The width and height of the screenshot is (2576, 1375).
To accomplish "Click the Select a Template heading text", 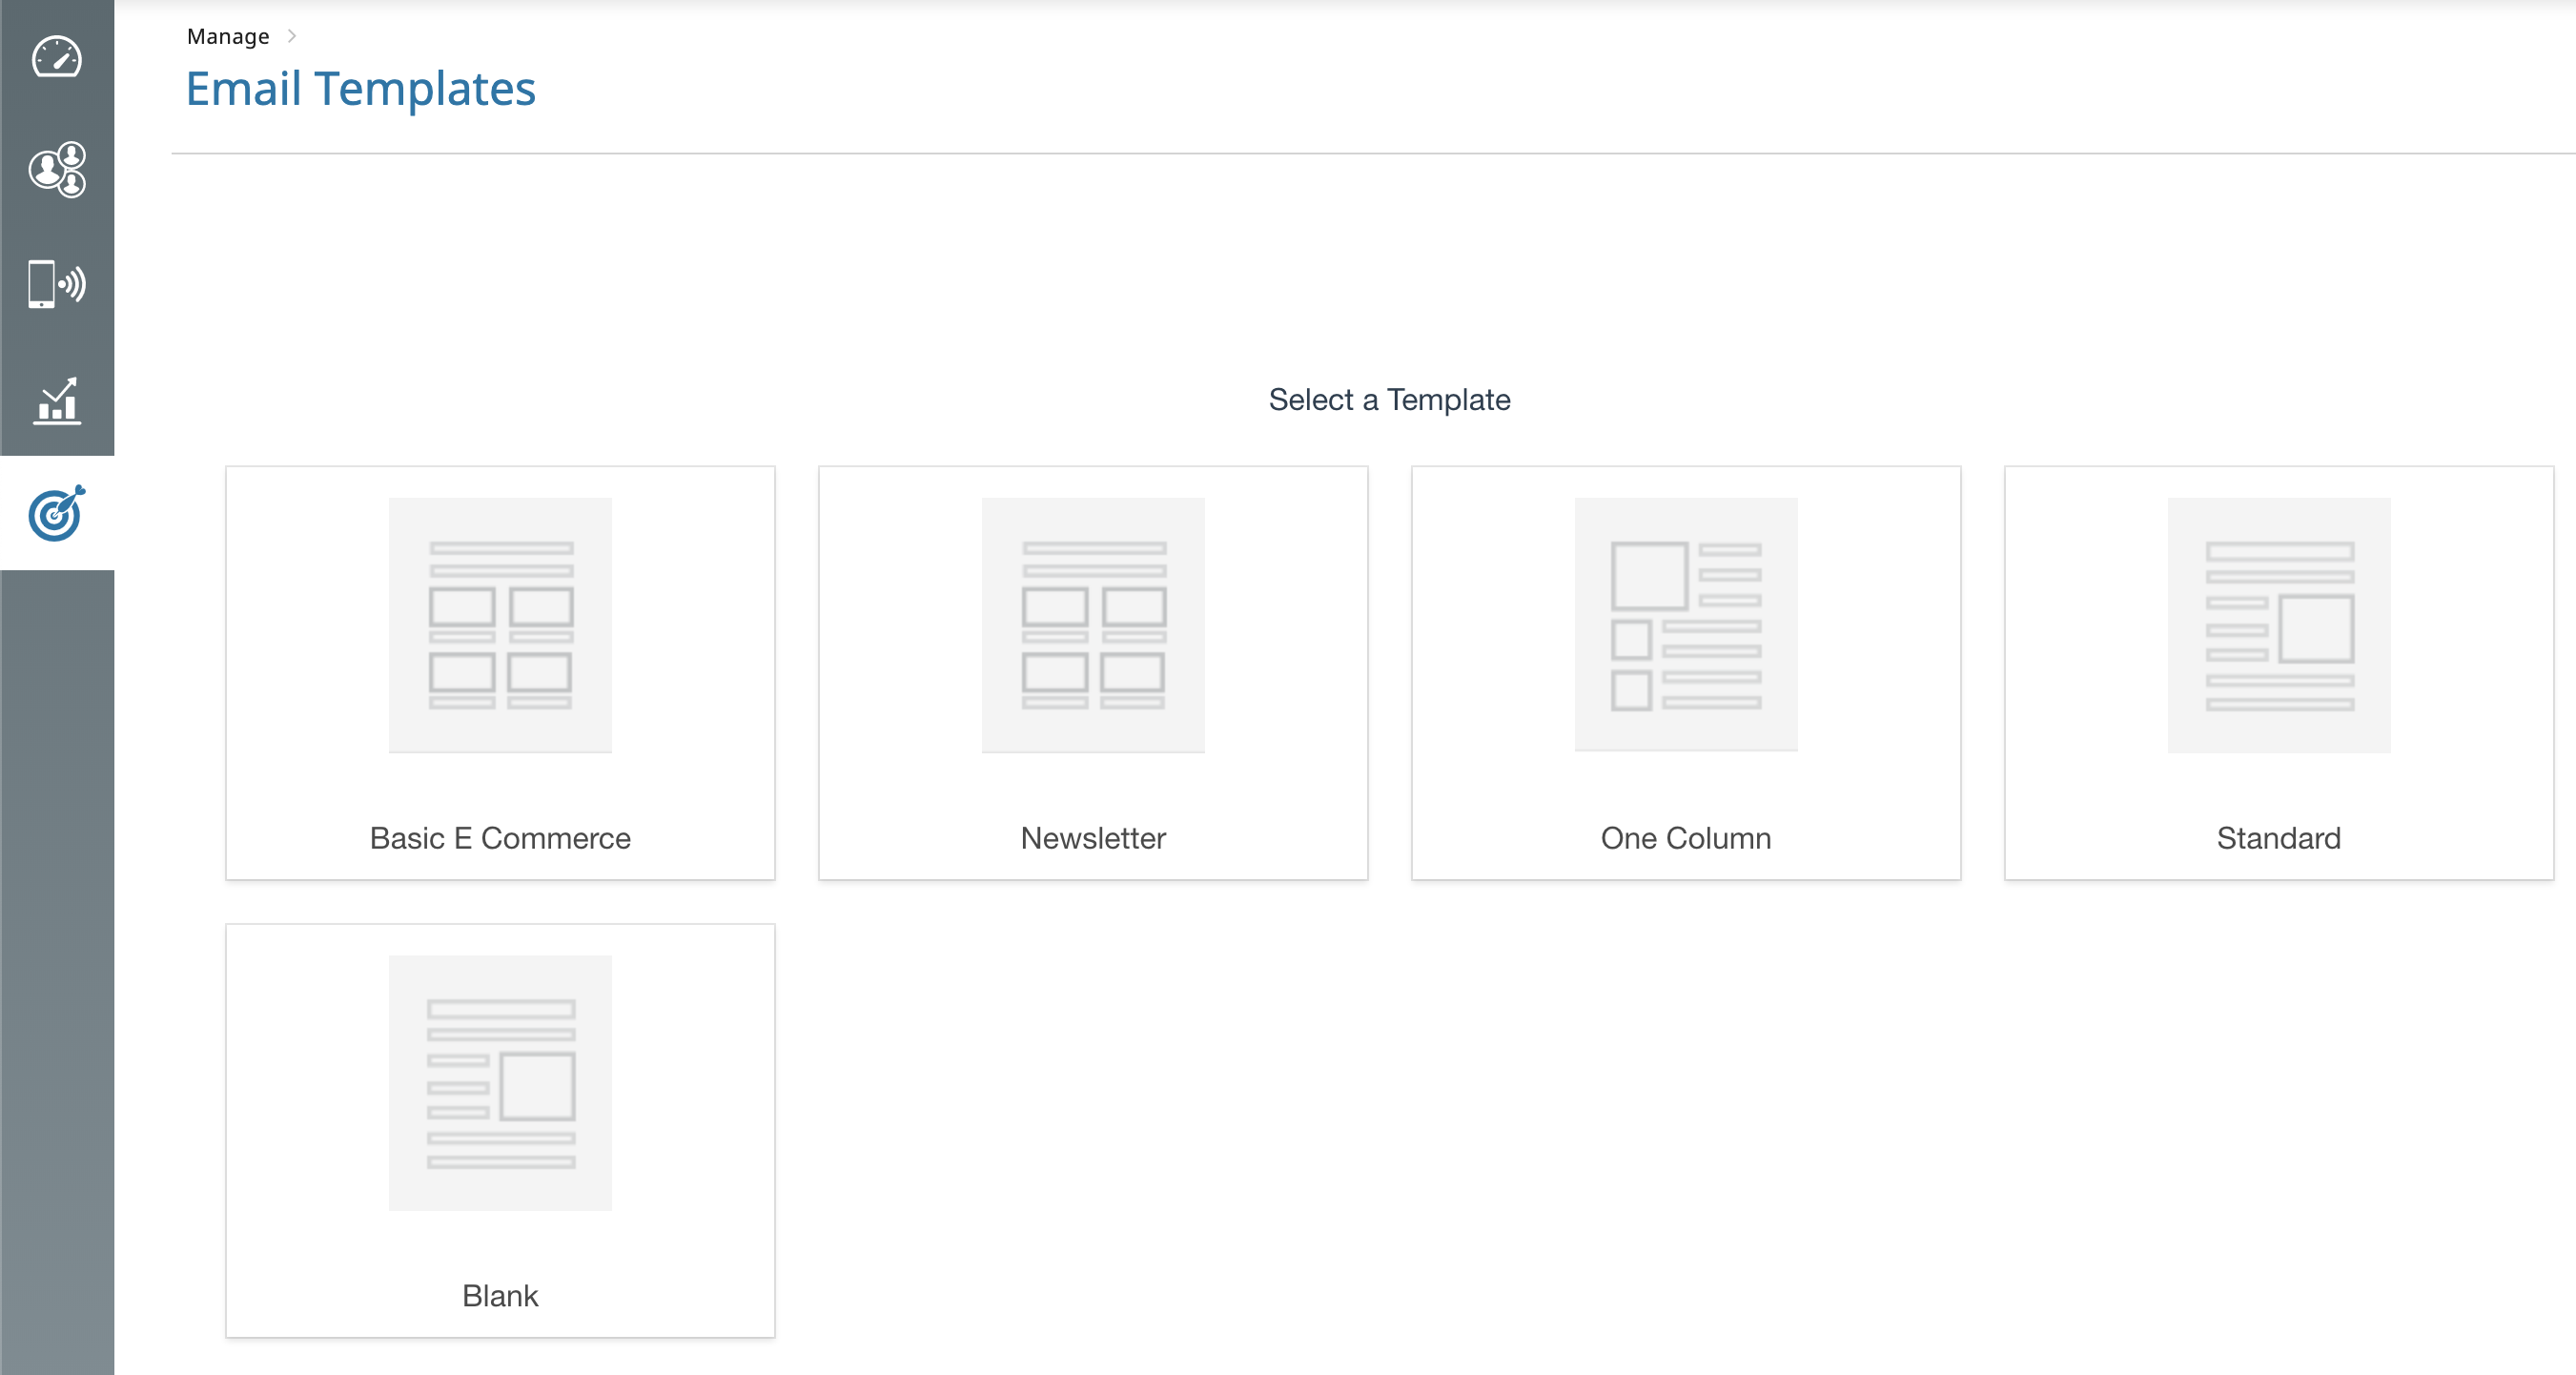I will point(1389,400).
